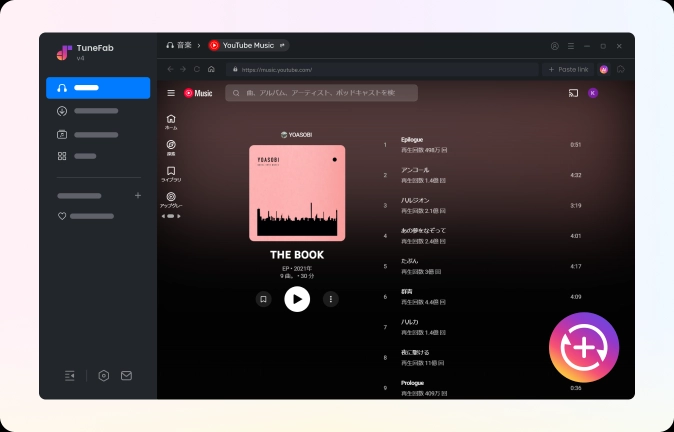Go forward in the embedded browser
The height and width of the screenshot is (432, 674).
(183, 69)
